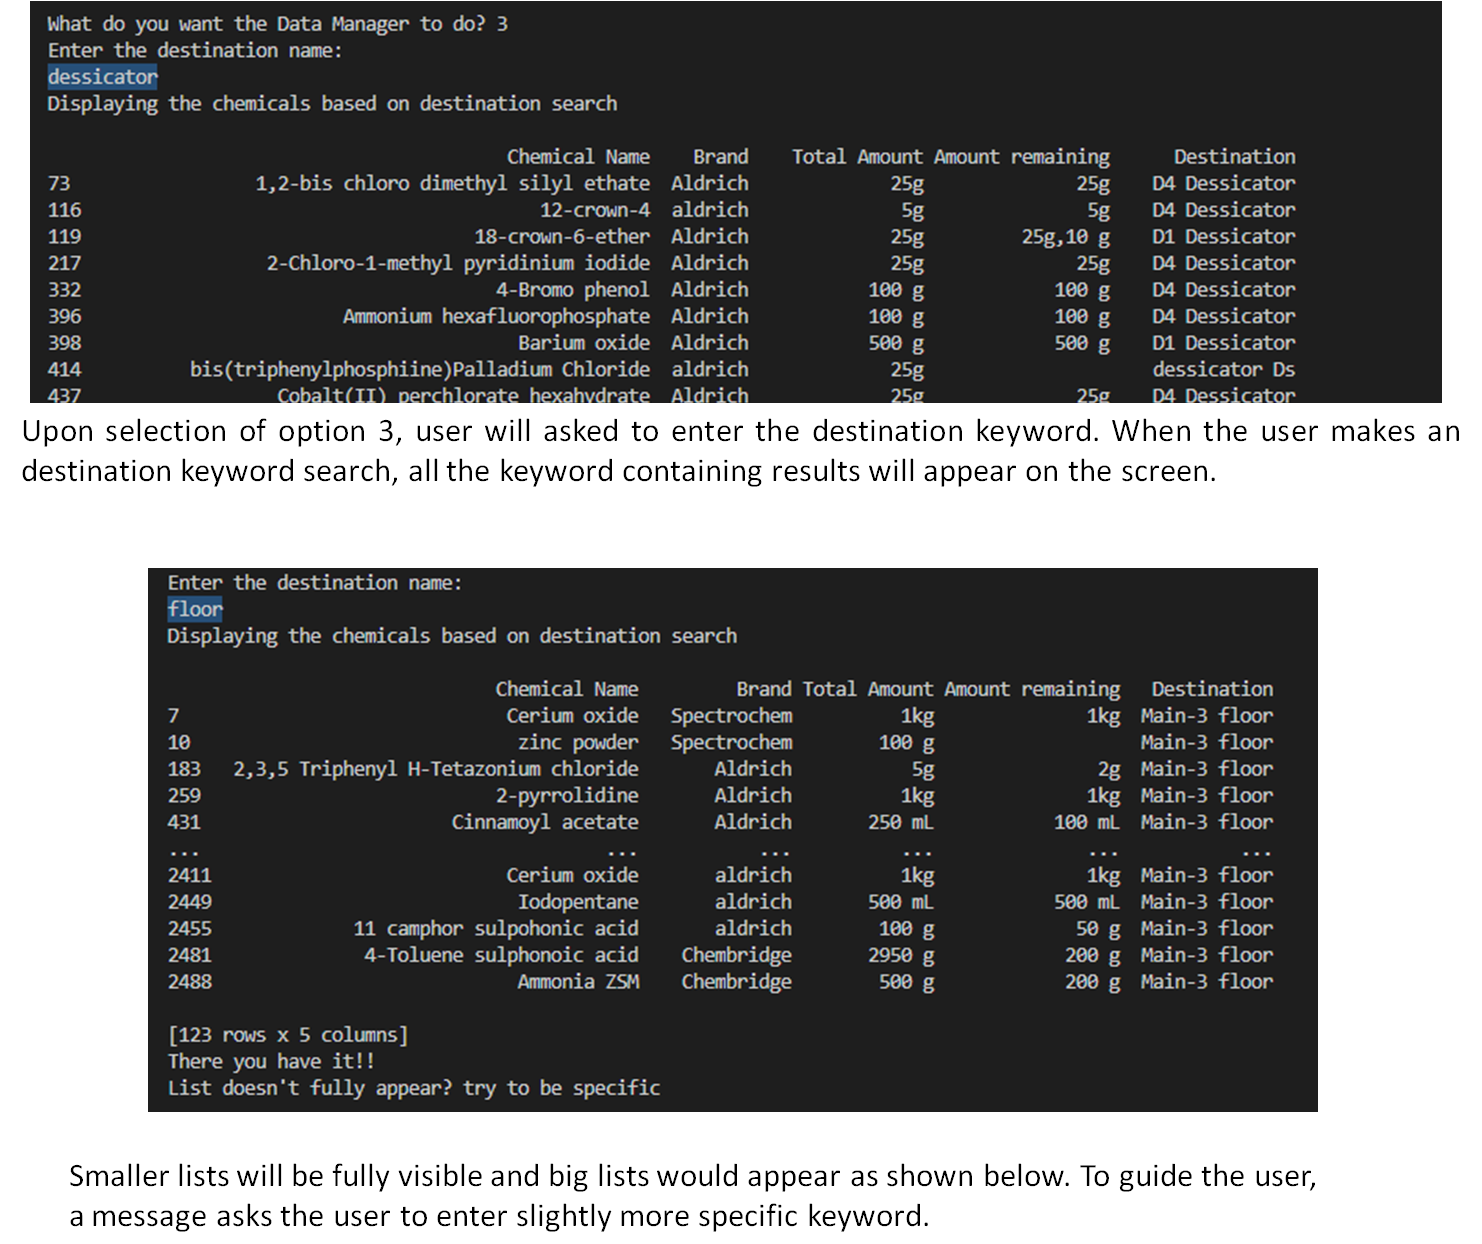
Task: Click the '2-pyrrolidine' chemical name
Action: point(567,796)
